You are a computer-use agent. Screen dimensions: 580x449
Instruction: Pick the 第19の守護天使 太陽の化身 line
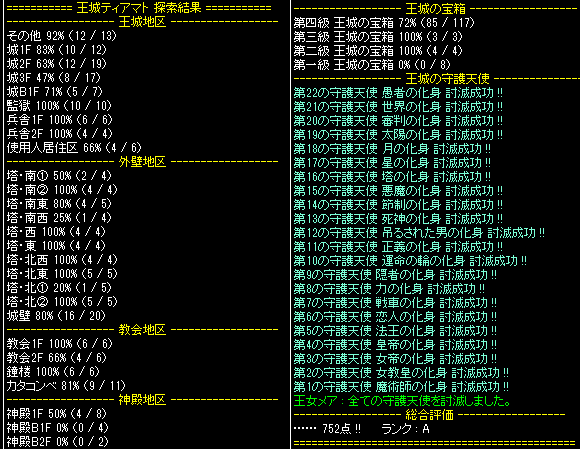coord(398,135)
